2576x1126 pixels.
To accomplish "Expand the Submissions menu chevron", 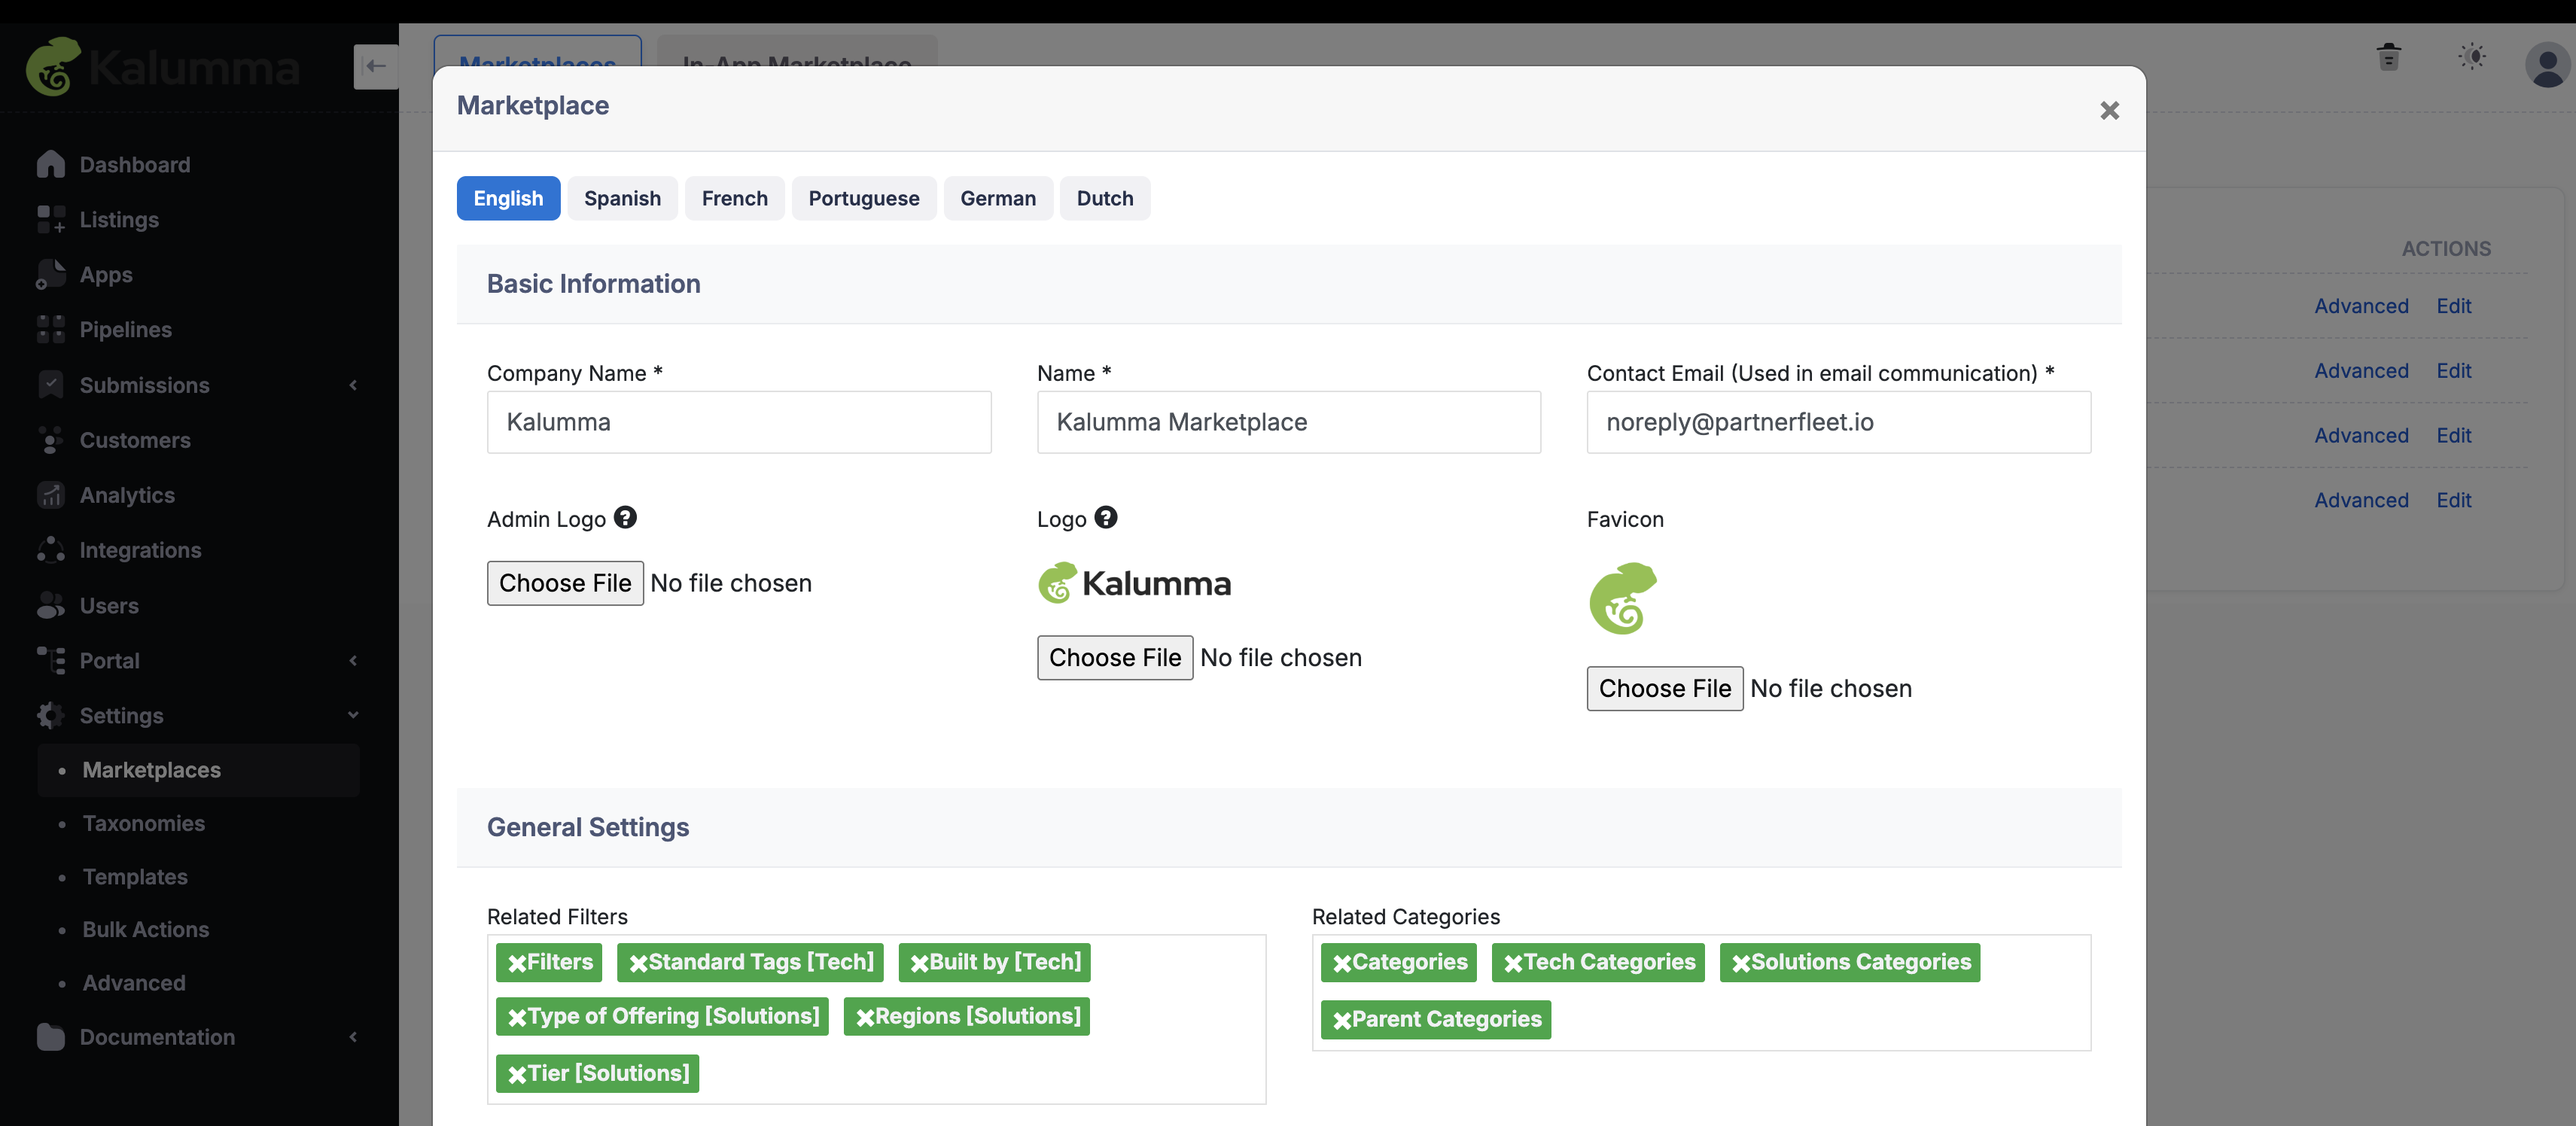I will tap(353, 385).
